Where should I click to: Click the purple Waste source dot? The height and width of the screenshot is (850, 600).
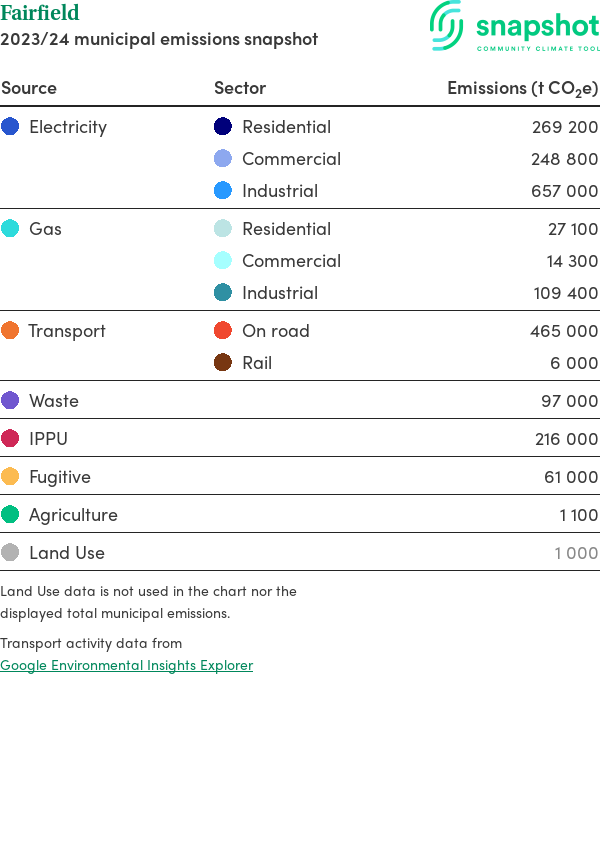click(x=10, y=400)
